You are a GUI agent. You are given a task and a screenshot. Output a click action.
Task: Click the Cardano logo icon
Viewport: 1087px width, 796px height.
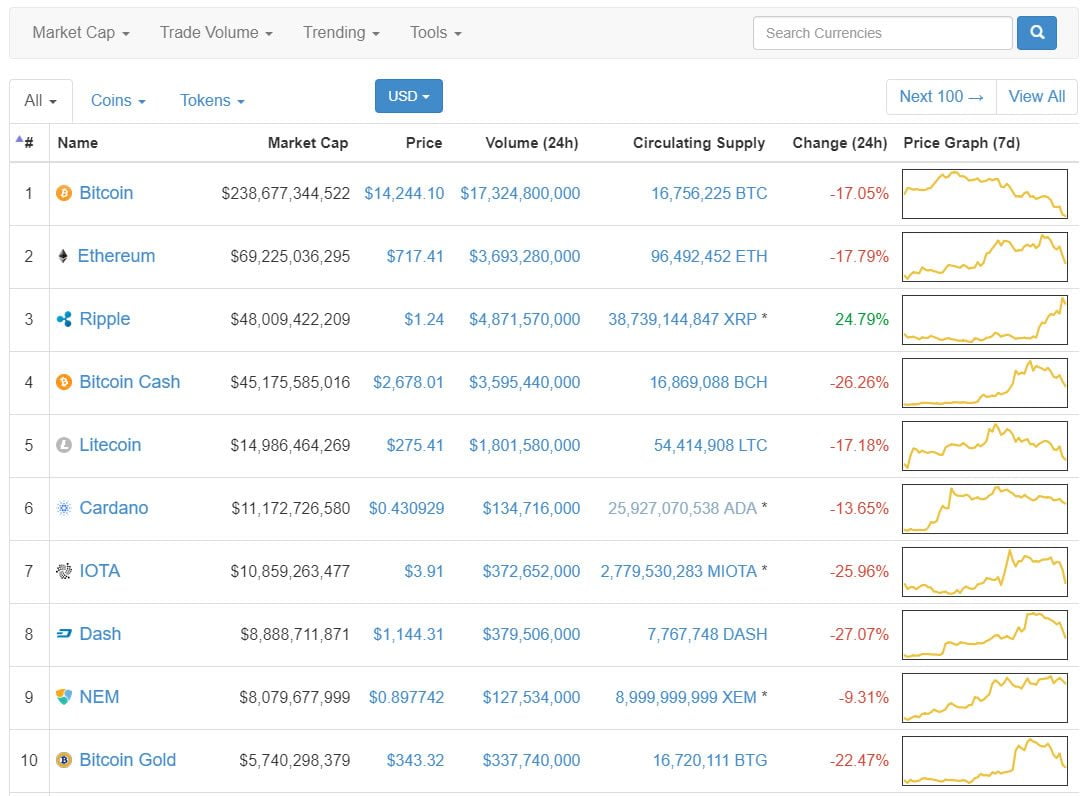[x=64, y=508]
